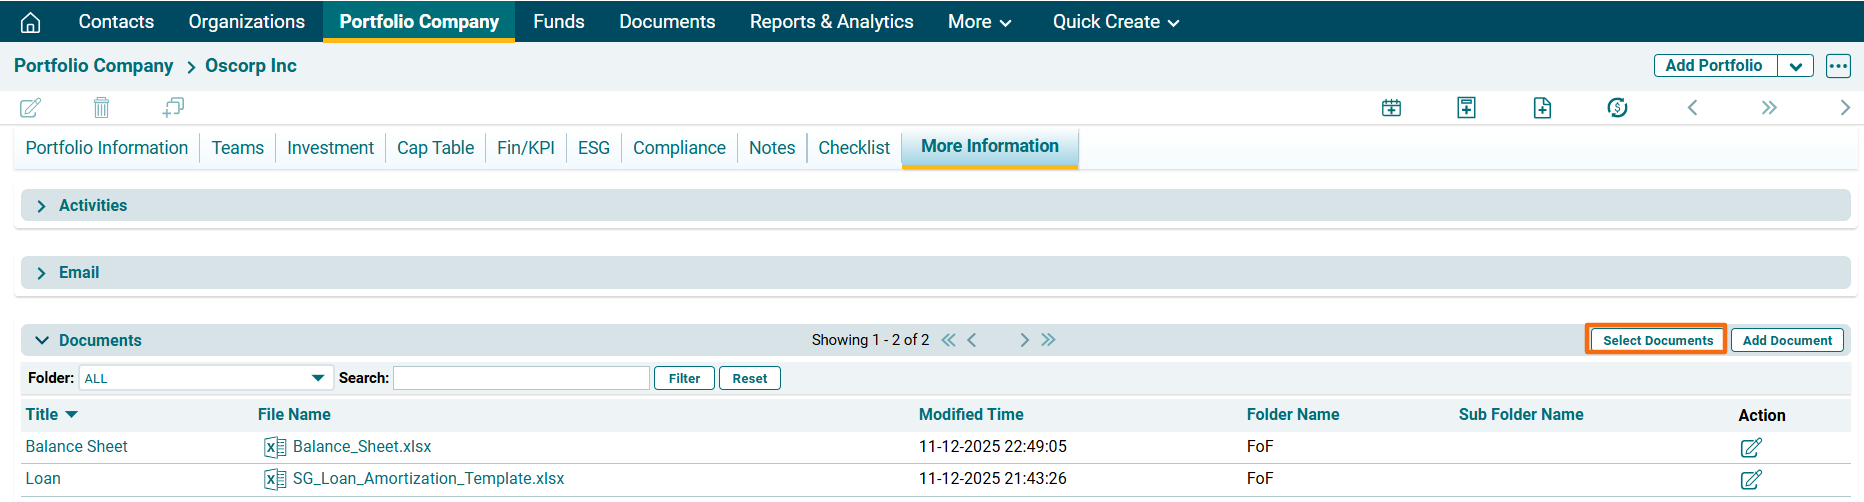
Task: Click the pencil edit icon in top toolbar
Action: tap(31, 107)
